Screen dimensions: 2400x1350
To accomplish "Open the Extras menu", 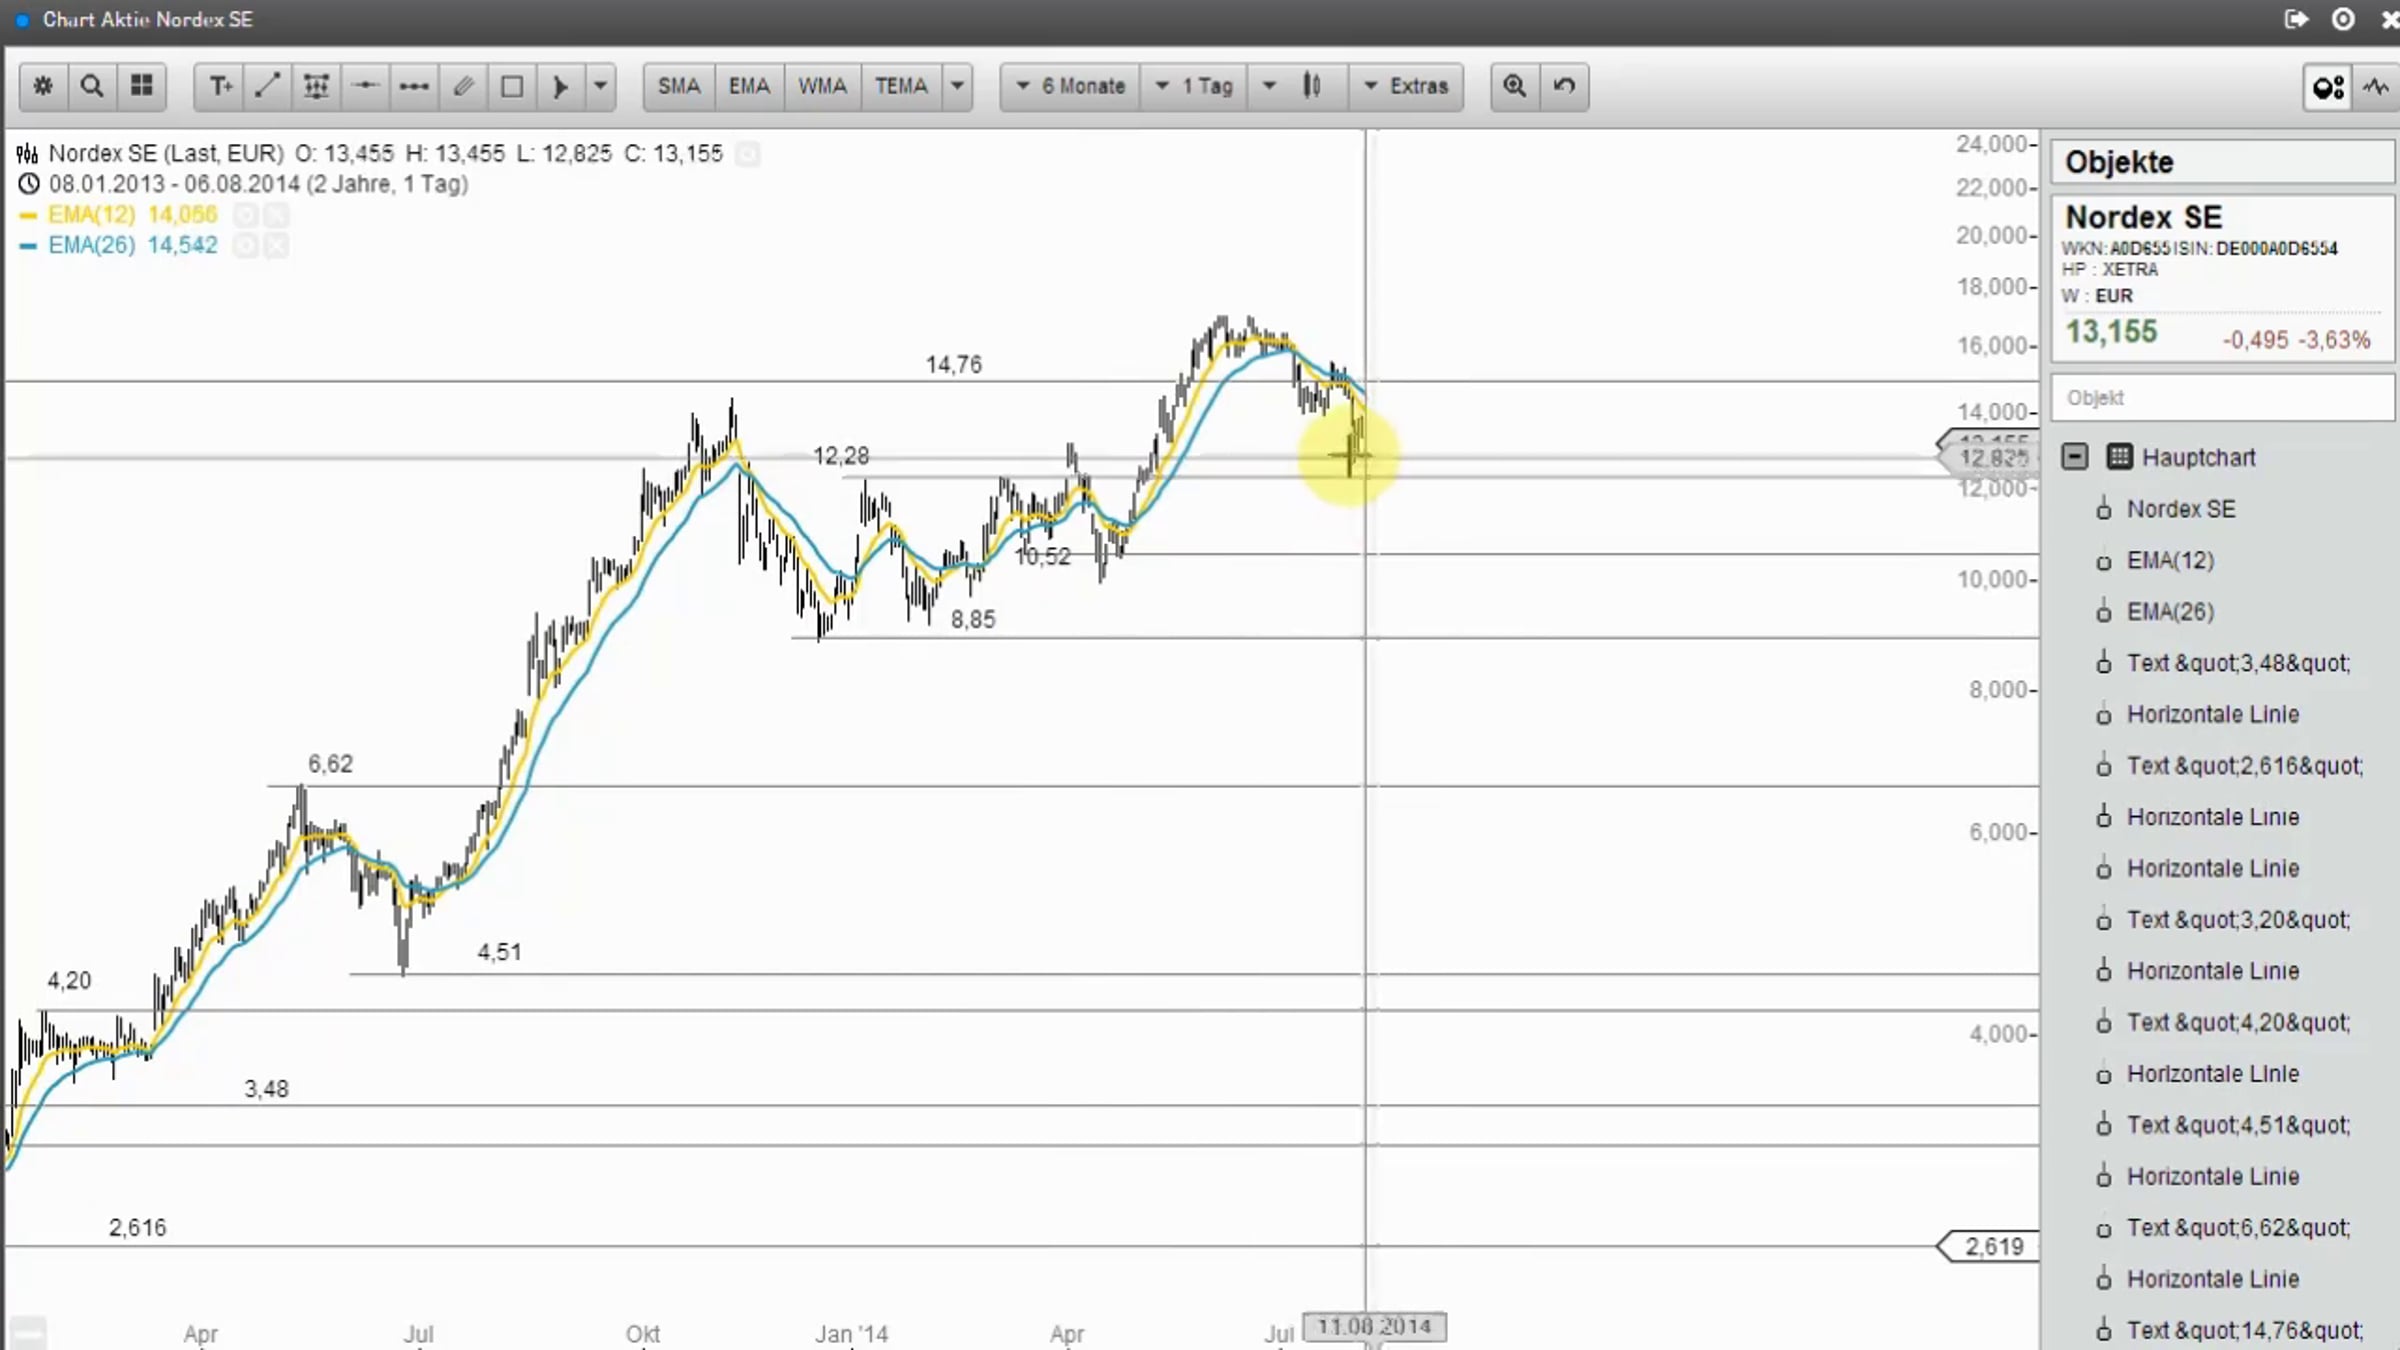I will (1406, 86).
